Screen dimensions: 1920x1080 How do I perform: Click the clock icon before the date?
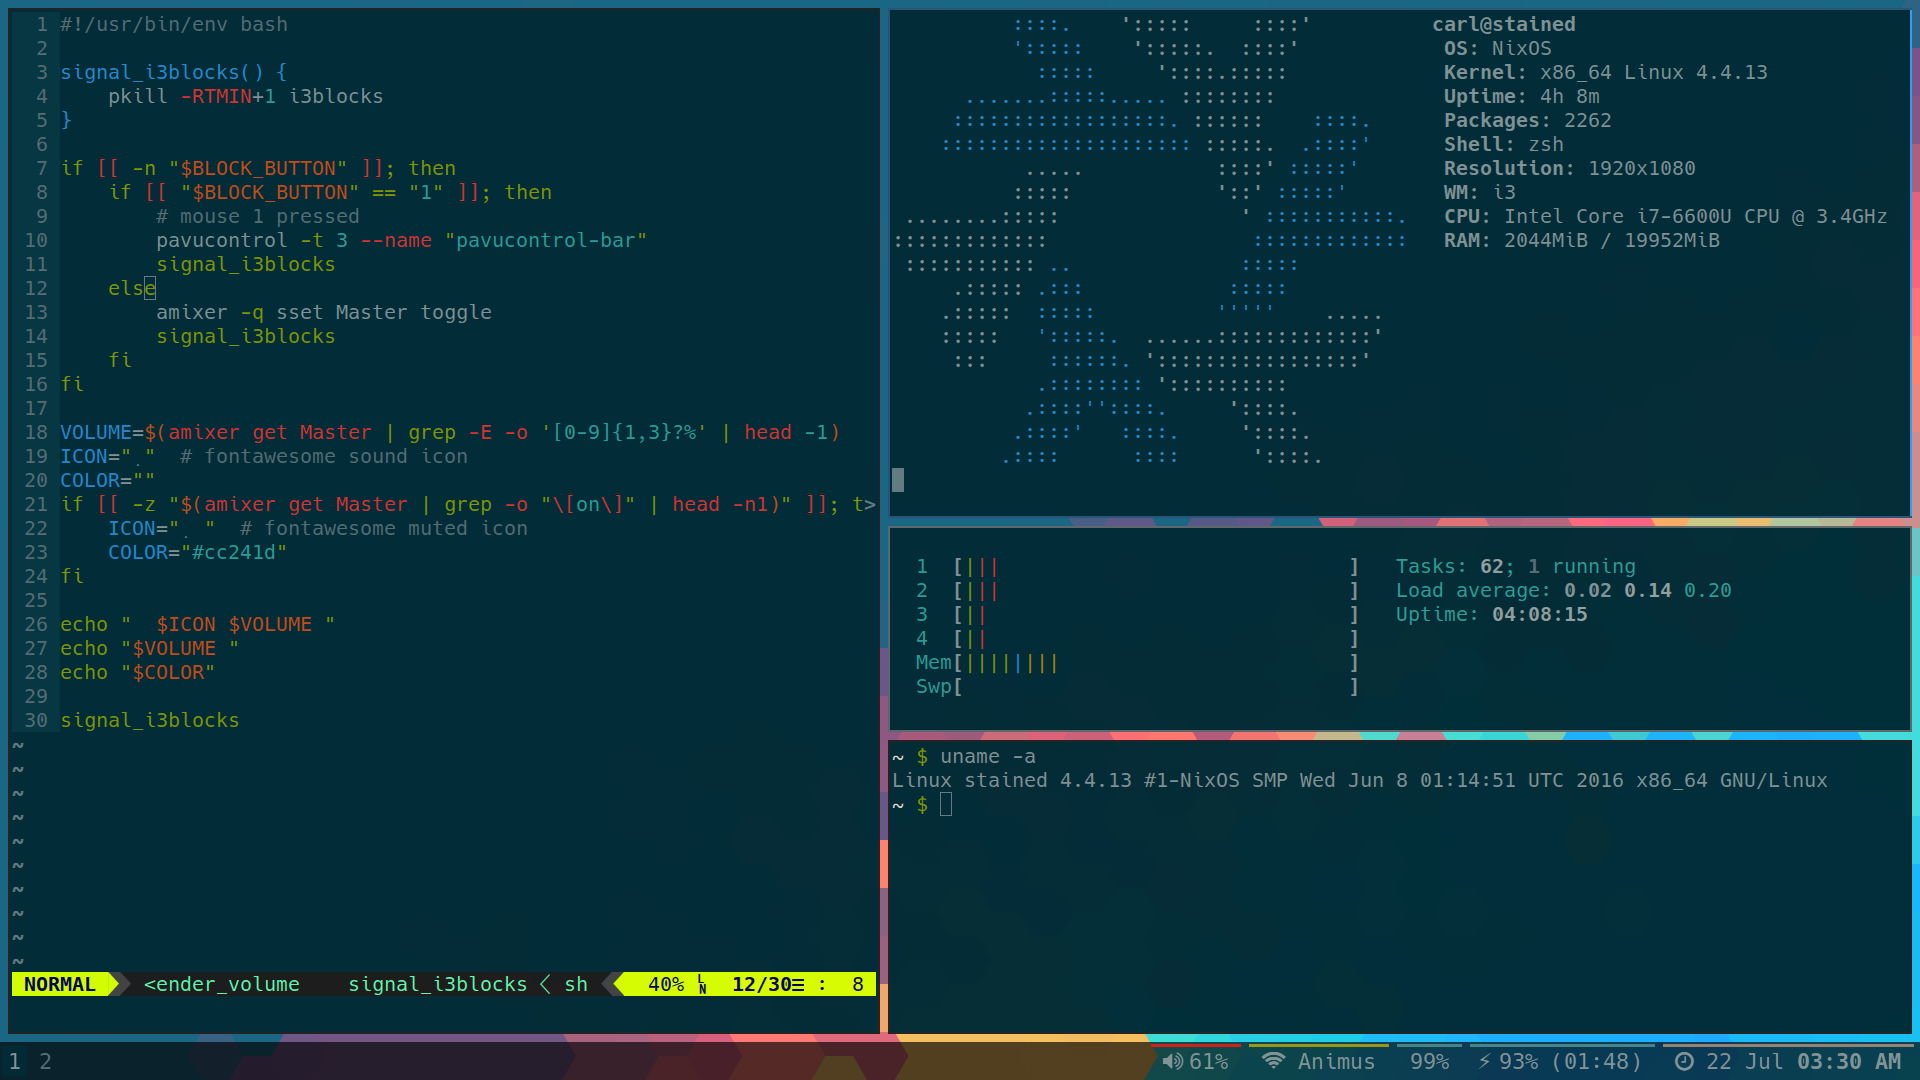click(x=1686, y=1062)
